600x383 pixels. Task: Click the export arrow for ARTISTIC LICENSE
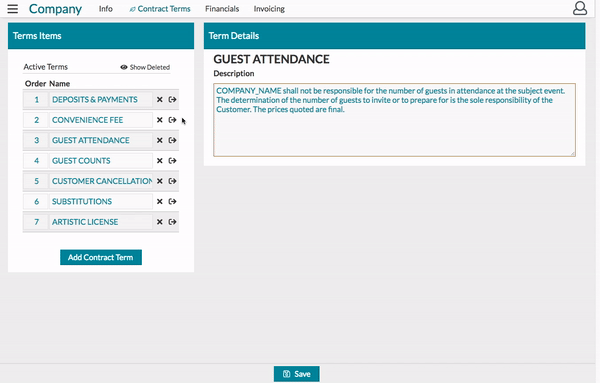(173, 222)
